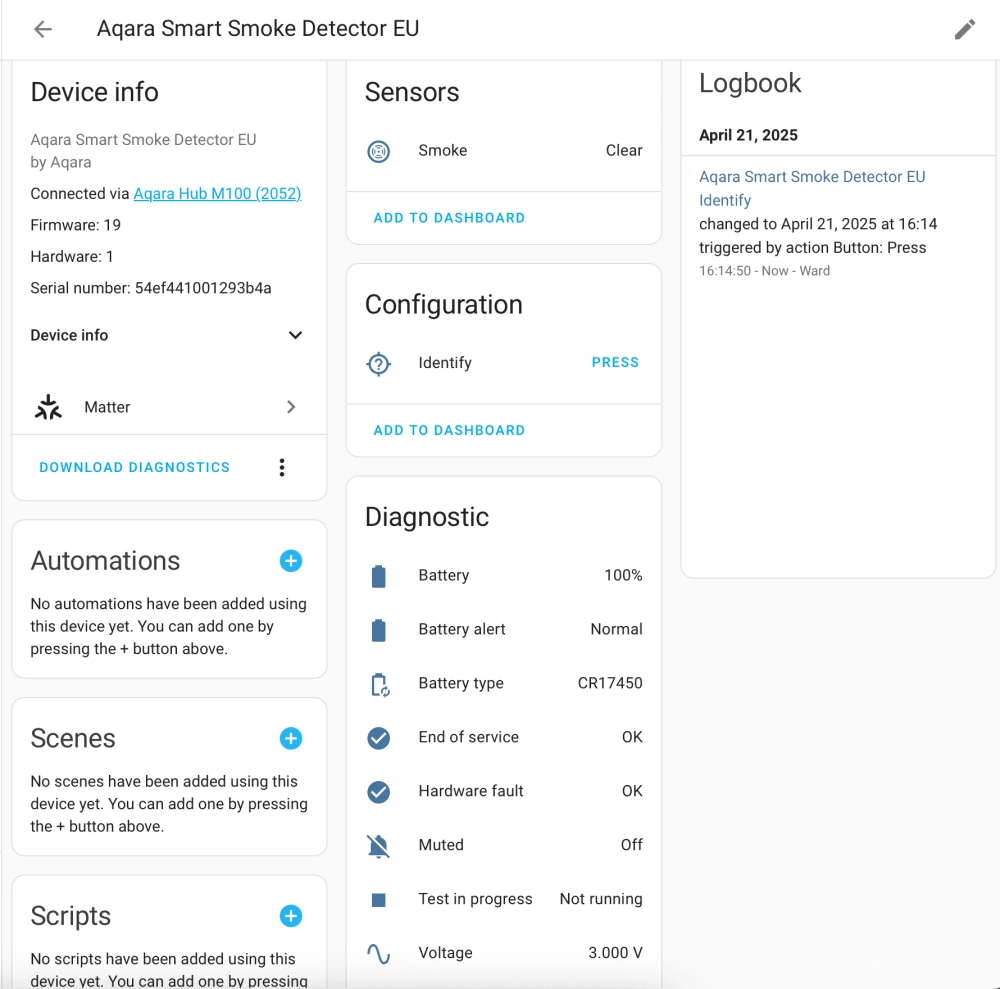This screenshot has width=1000, height=989.
Task: Open the Identify logbook entry link
Action: 725,200
